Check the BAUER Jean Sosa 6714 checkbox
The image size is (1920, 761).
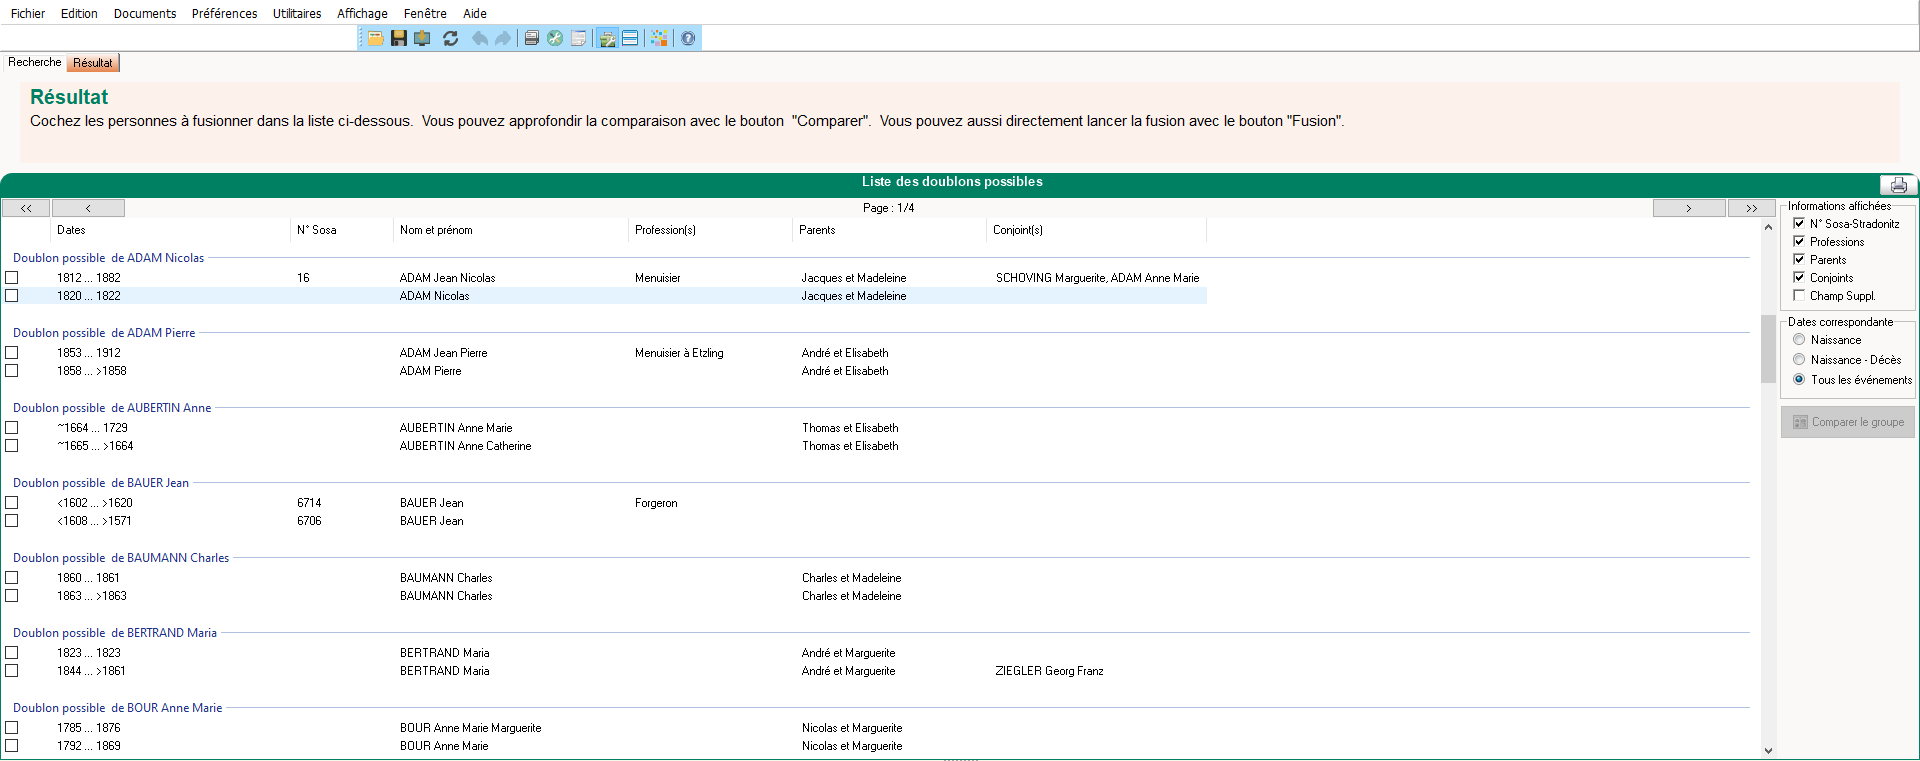[12, 503]
